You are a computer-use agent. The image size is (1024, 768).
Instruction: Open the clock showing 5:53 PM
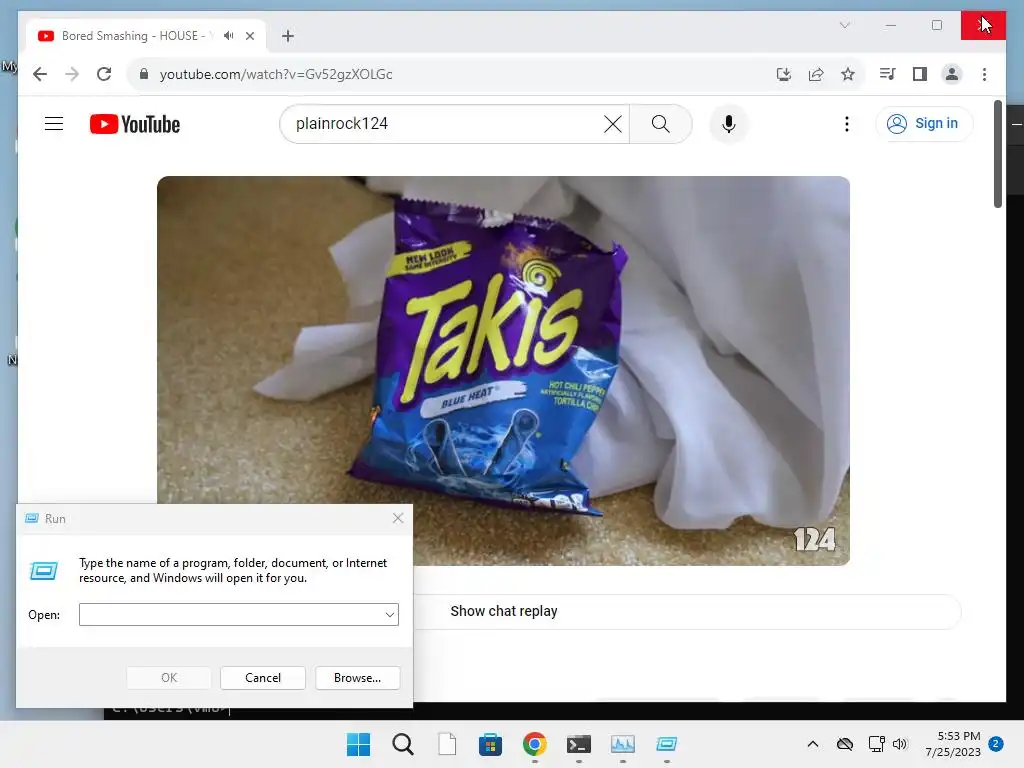(953, 744)
